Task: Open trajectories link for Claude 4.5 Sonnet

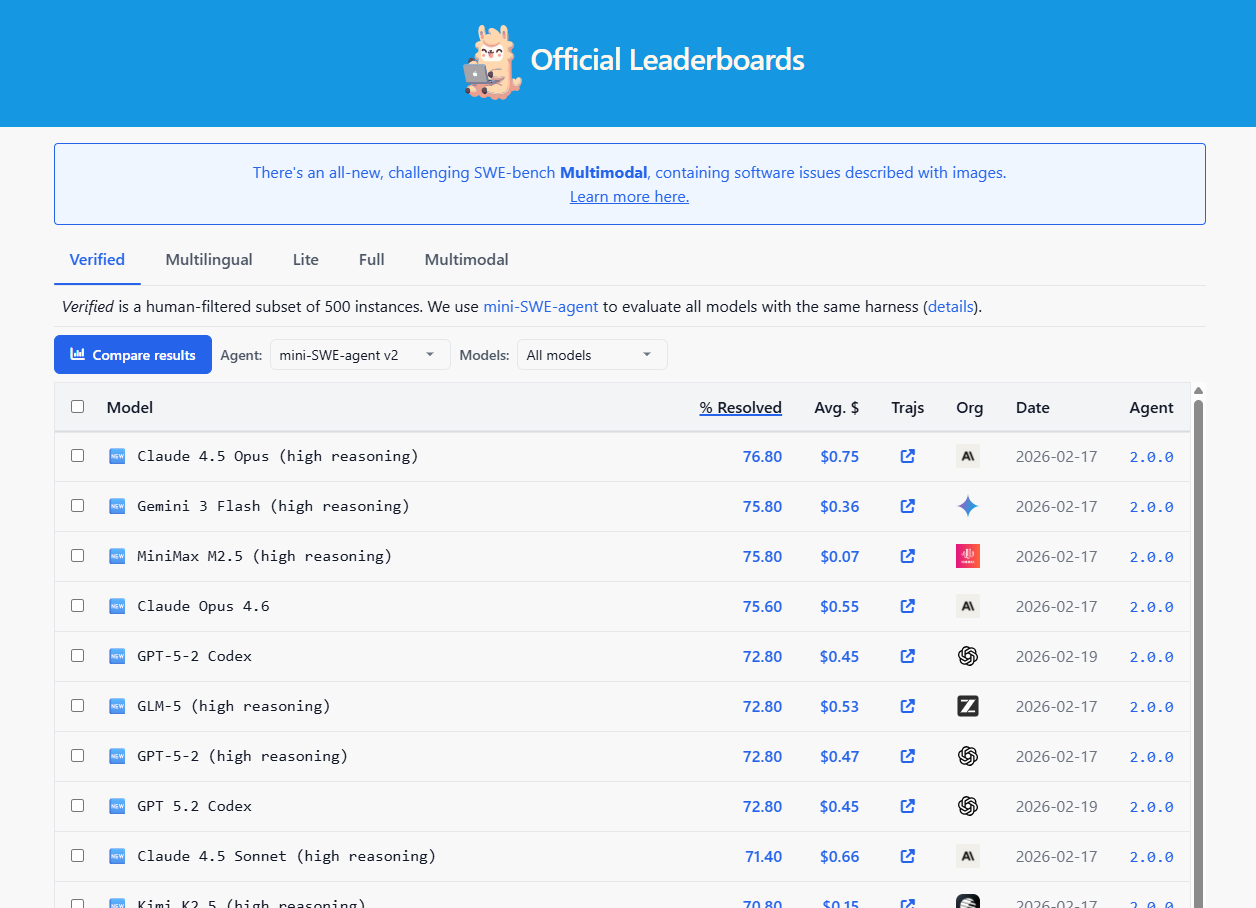Action: tap(908, 856)
